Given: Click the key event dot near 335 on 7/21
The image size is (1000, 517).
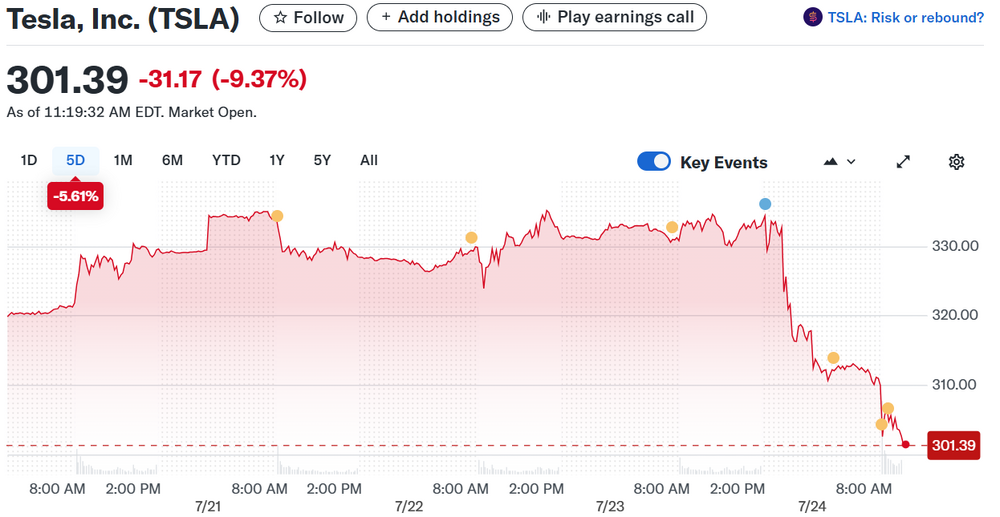Looking at the screenshot, I should [x=277, y=216].
